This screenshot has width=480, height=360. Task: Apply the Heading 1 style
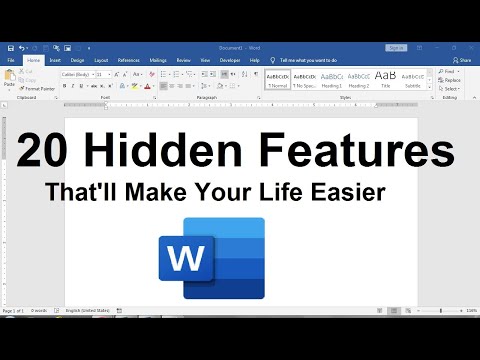[x=332, y=80]
